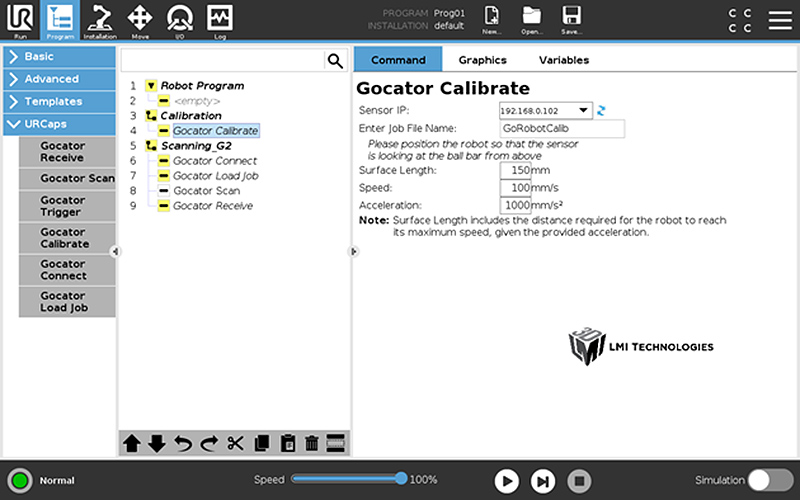Viewport: 800px width, 500px height.
Task: Select Gocator Calibrate in program tree
Action: click(x=215, y=131)
